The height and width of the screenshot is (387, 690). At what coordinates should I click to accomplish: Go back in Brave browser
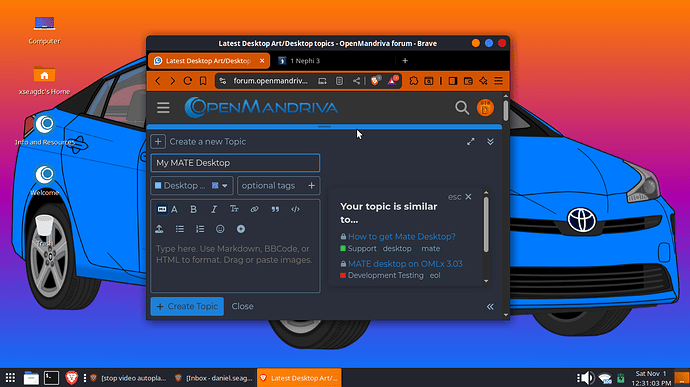tap(158, 81)
